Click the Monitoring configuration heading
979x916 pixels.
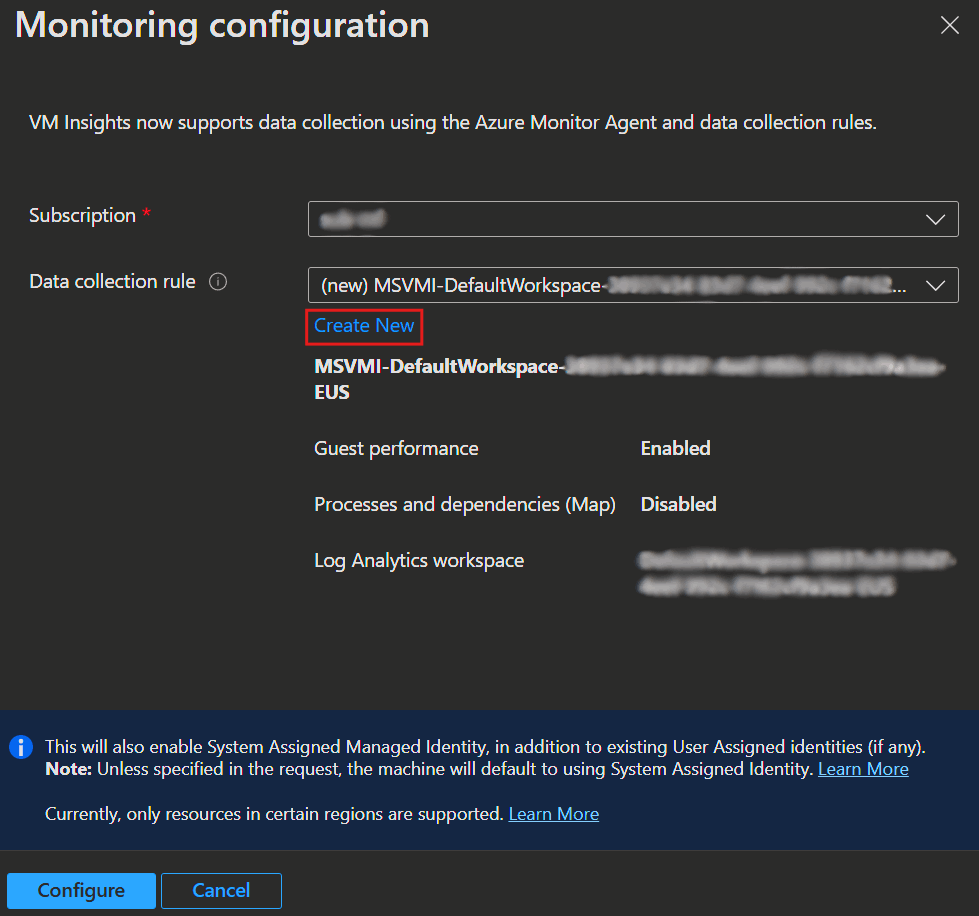(x=222, y=25)
